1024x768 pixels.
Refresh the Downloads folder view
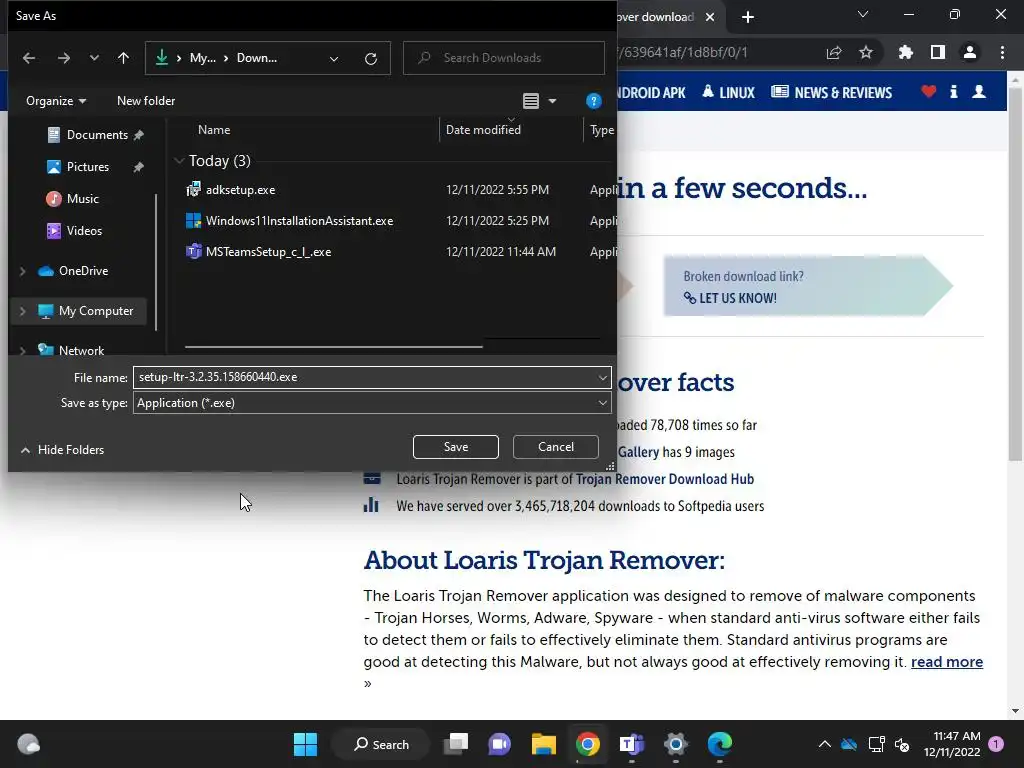[x=371, y=59]
